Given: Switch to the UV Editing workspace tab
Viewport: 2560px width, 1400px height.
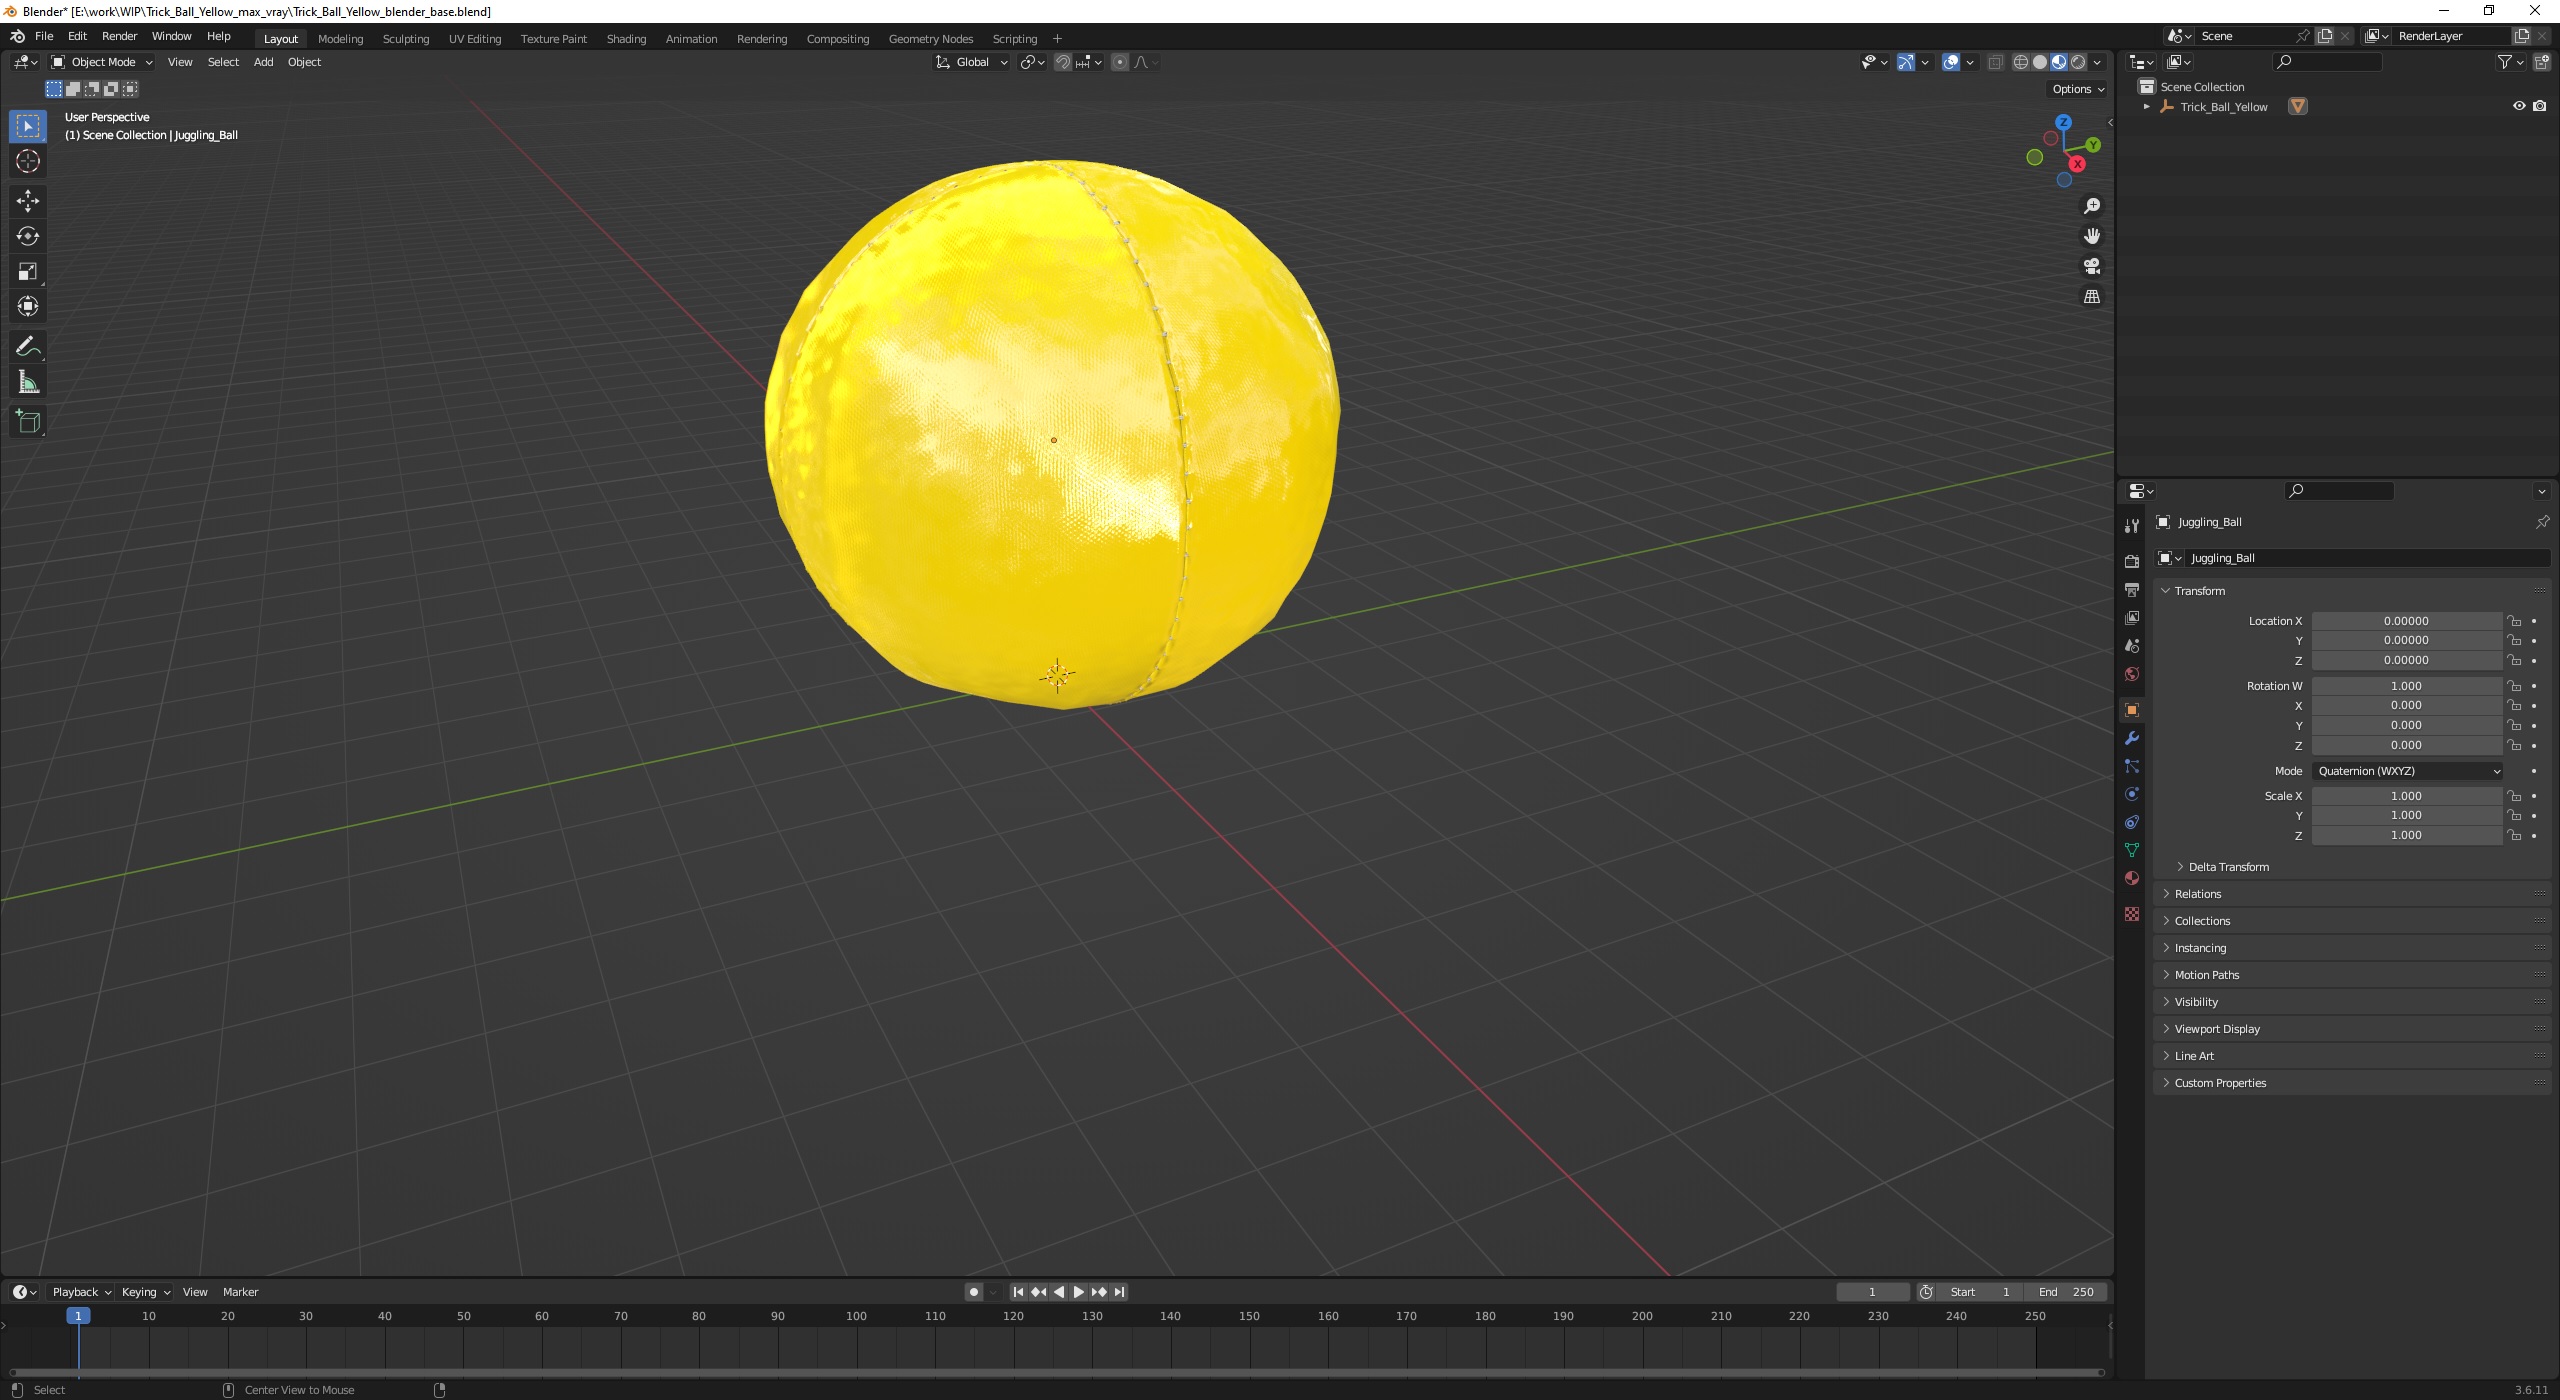Looking at the screenshot, I should pos(475,39).
